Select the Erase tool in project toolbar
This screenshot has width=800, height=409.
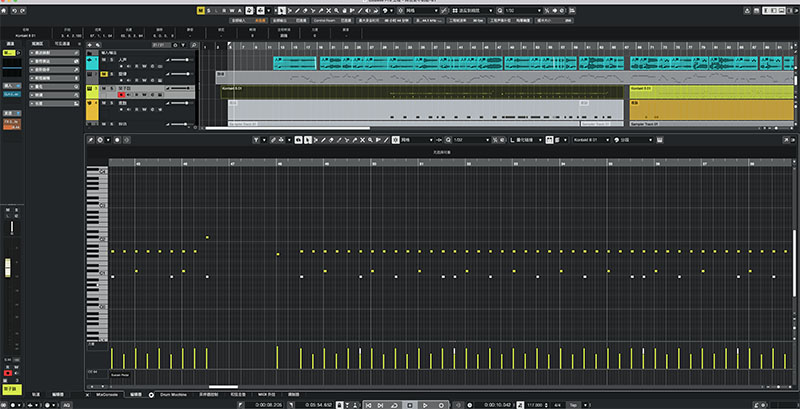[305, 10]
